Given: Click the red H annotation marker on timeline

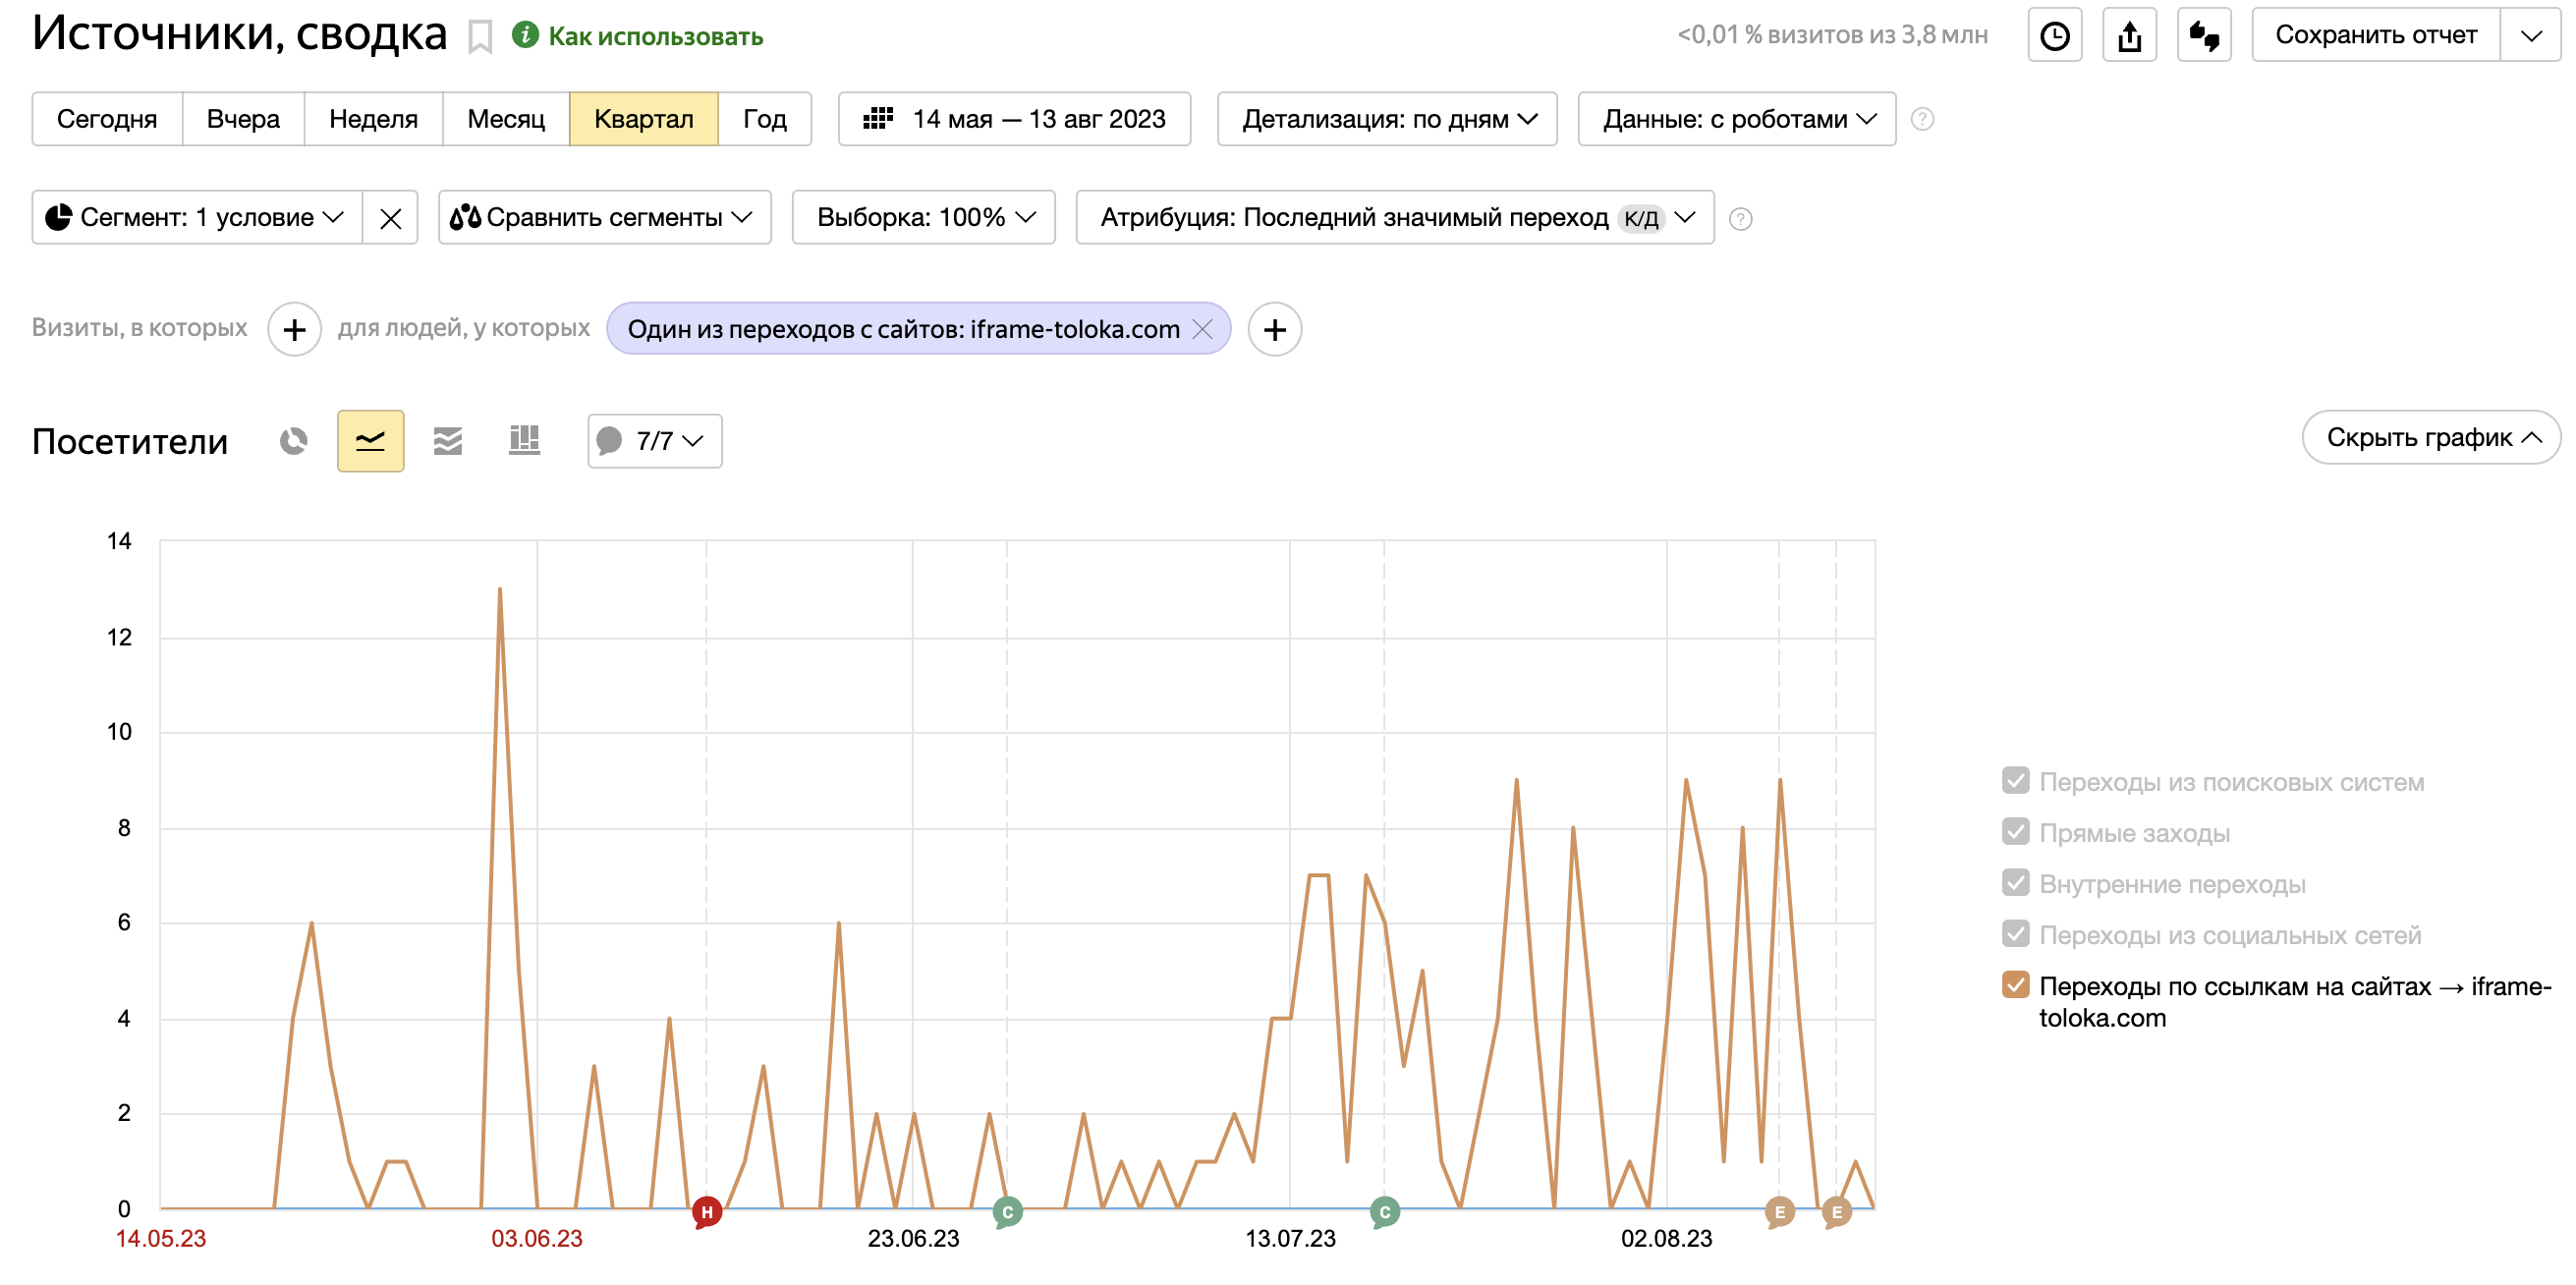Looking at the screenshot, I should click(x=706, y=1211).
